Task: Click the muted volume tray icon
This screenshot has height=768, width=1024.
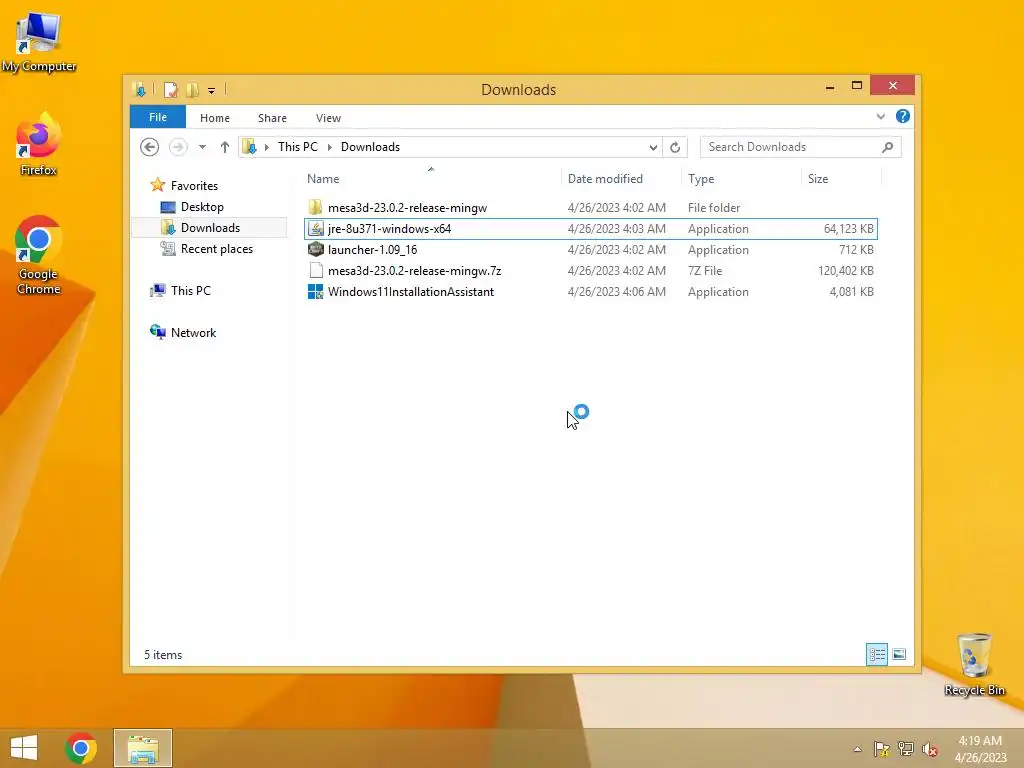Action: pyautogui.click(x=930, y=749)
